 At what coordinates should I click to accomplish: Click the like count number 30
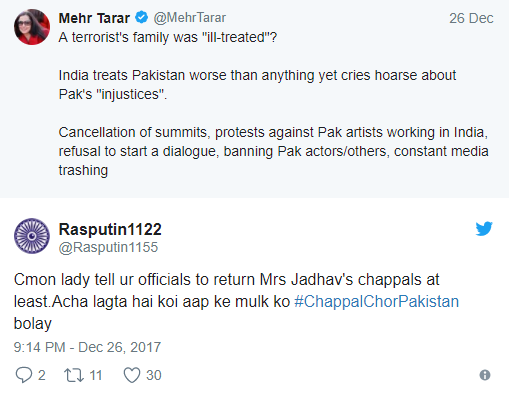click(154, 375)
